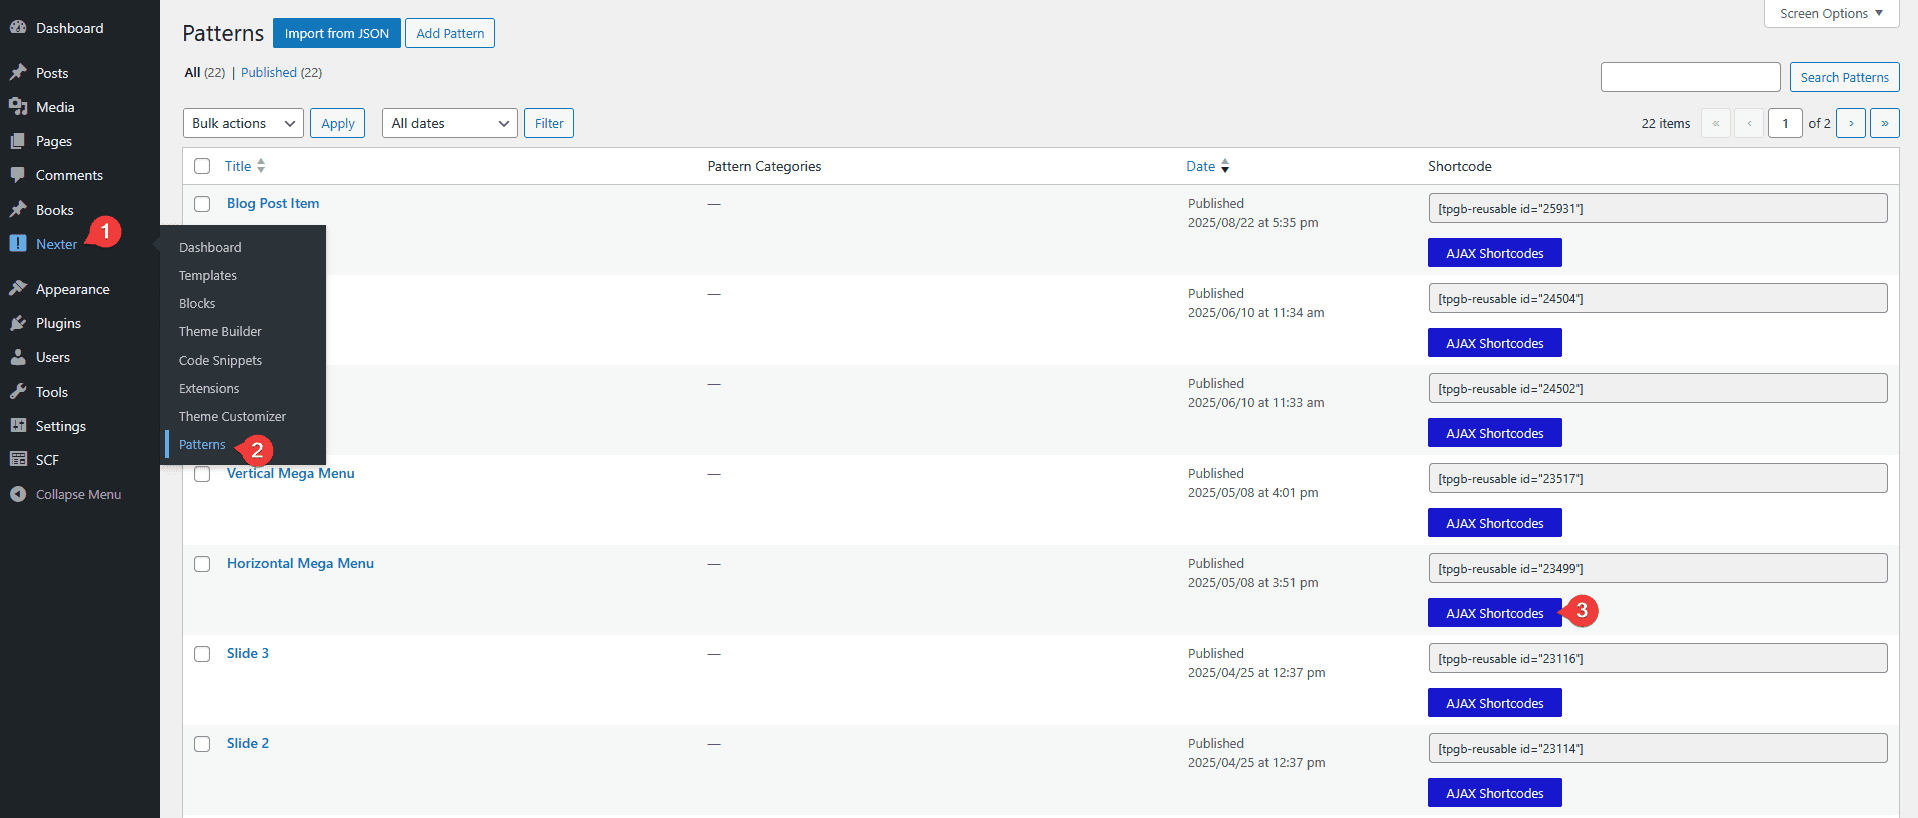
Task: Jump to last page double-arrow button
Action: click(1885, 123)
